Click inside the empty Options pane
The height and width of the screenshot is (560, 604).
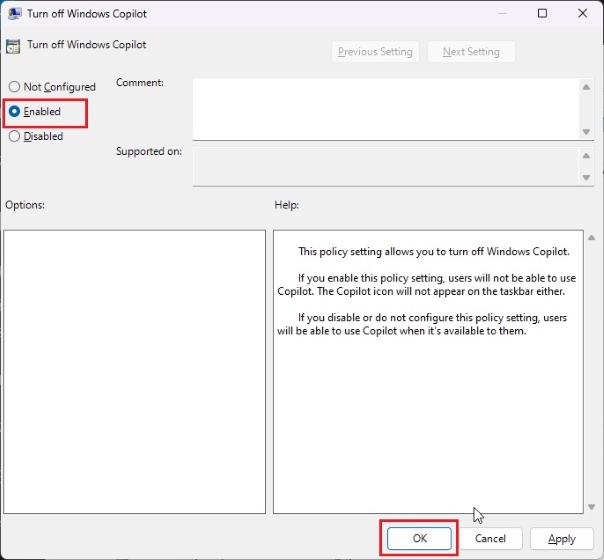pyautogui.click(x=134, y=370)
